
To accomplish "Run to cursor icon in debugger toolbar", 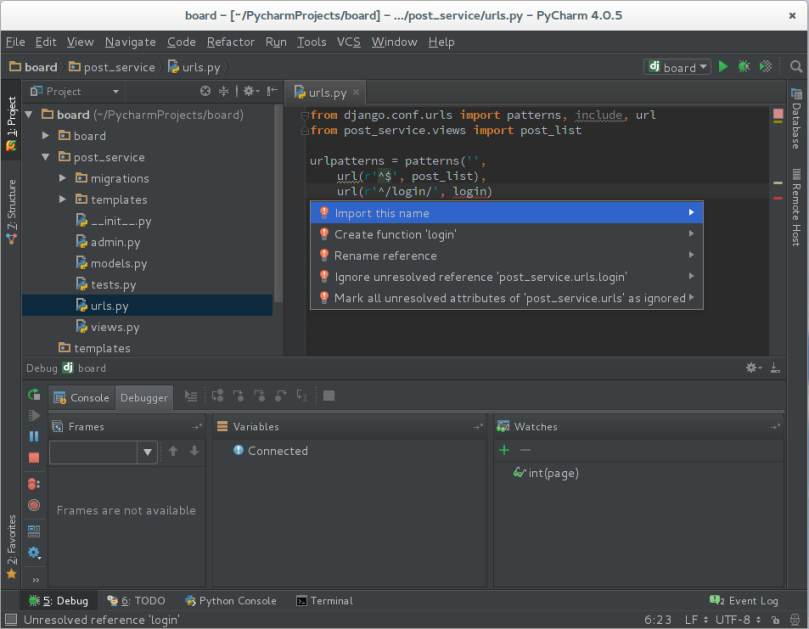I will tap(302, 396).
